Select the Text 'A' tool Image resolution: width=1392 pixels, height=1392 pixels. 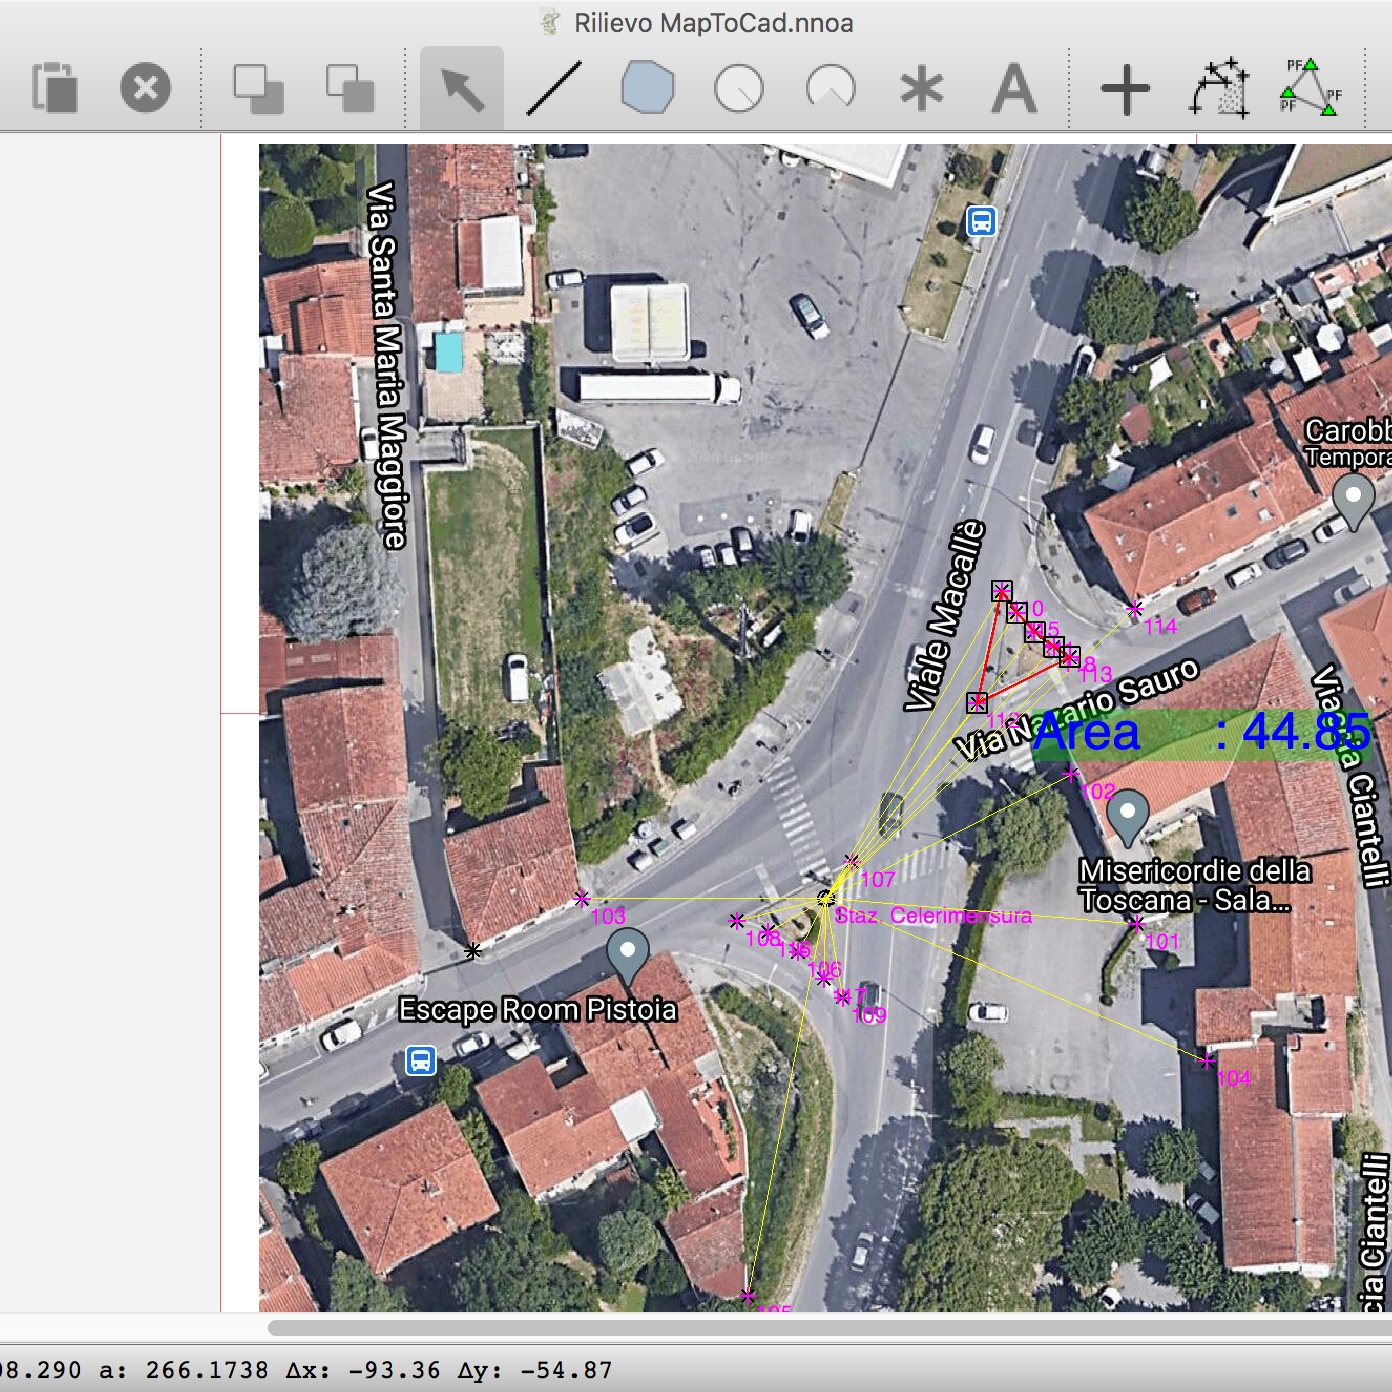pyautogui.click(x=1014, y=88)
